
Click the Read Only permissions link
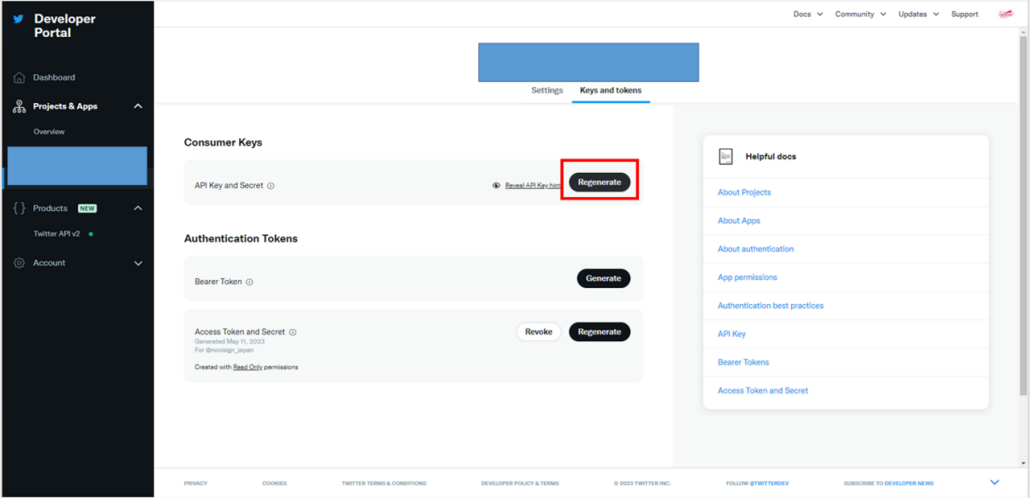tap(248, 367)
